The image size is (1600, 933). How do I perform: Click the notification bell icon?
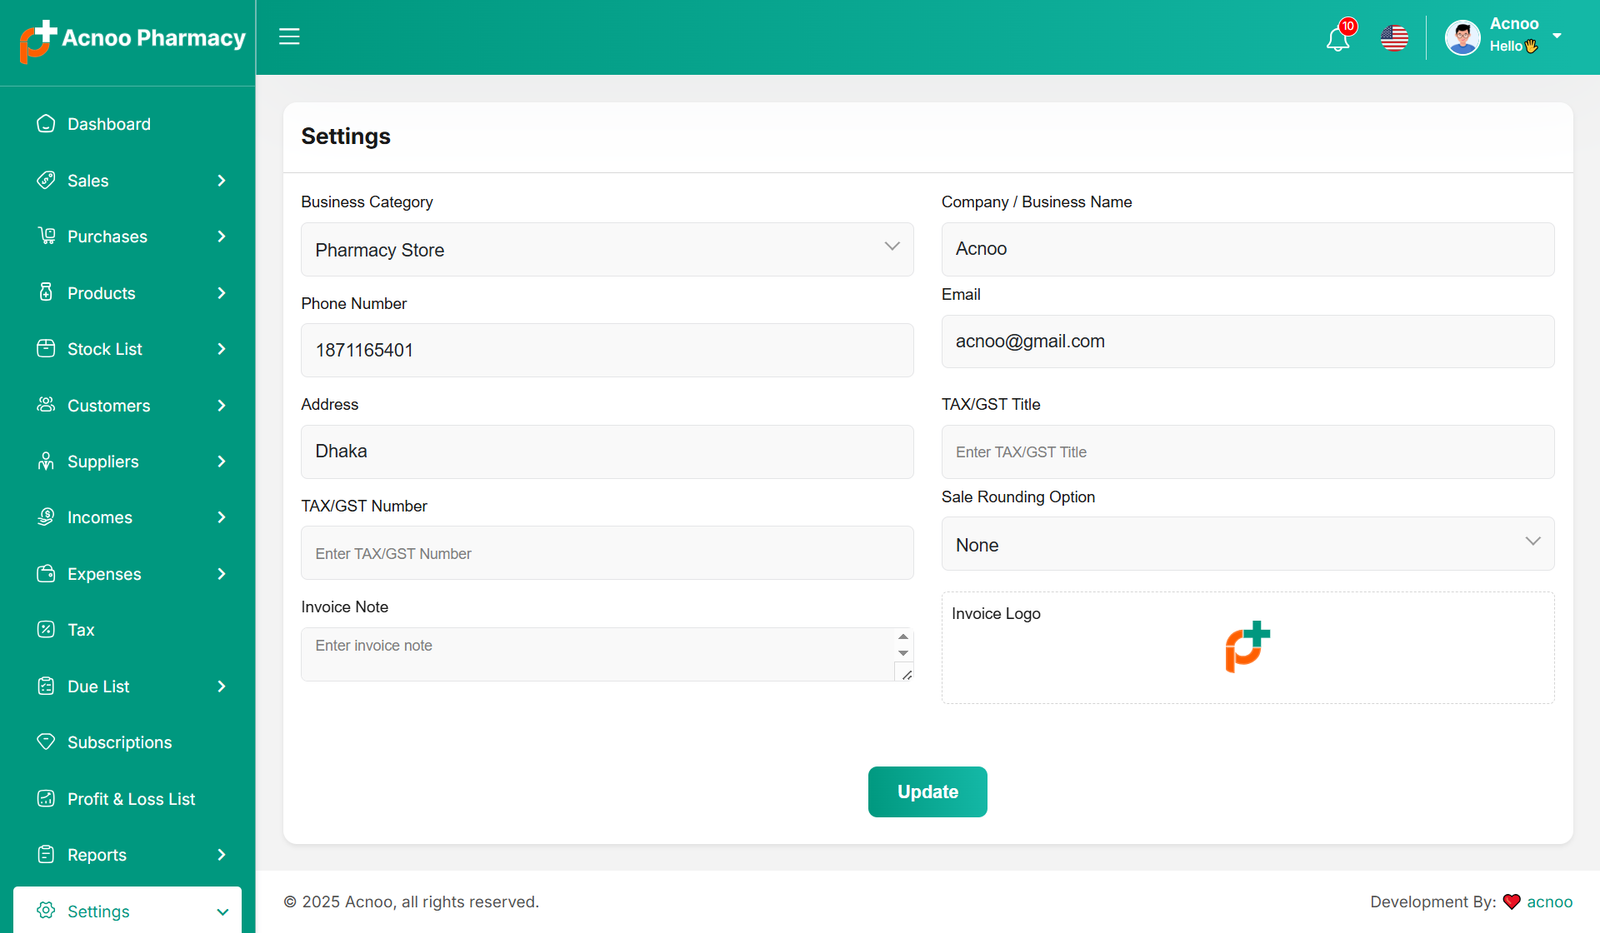click(x=1337, y=39)
